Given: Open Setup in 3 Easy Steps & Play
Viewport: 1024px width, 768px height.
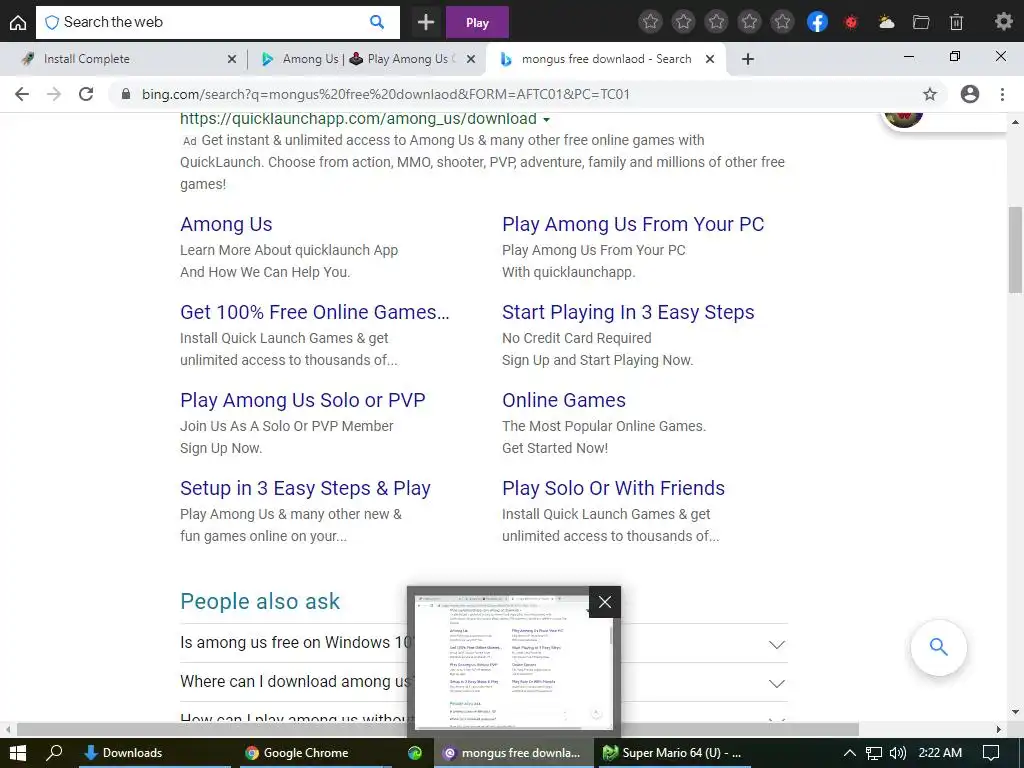Looking at the screenshot, I should (x=305, y=488).
